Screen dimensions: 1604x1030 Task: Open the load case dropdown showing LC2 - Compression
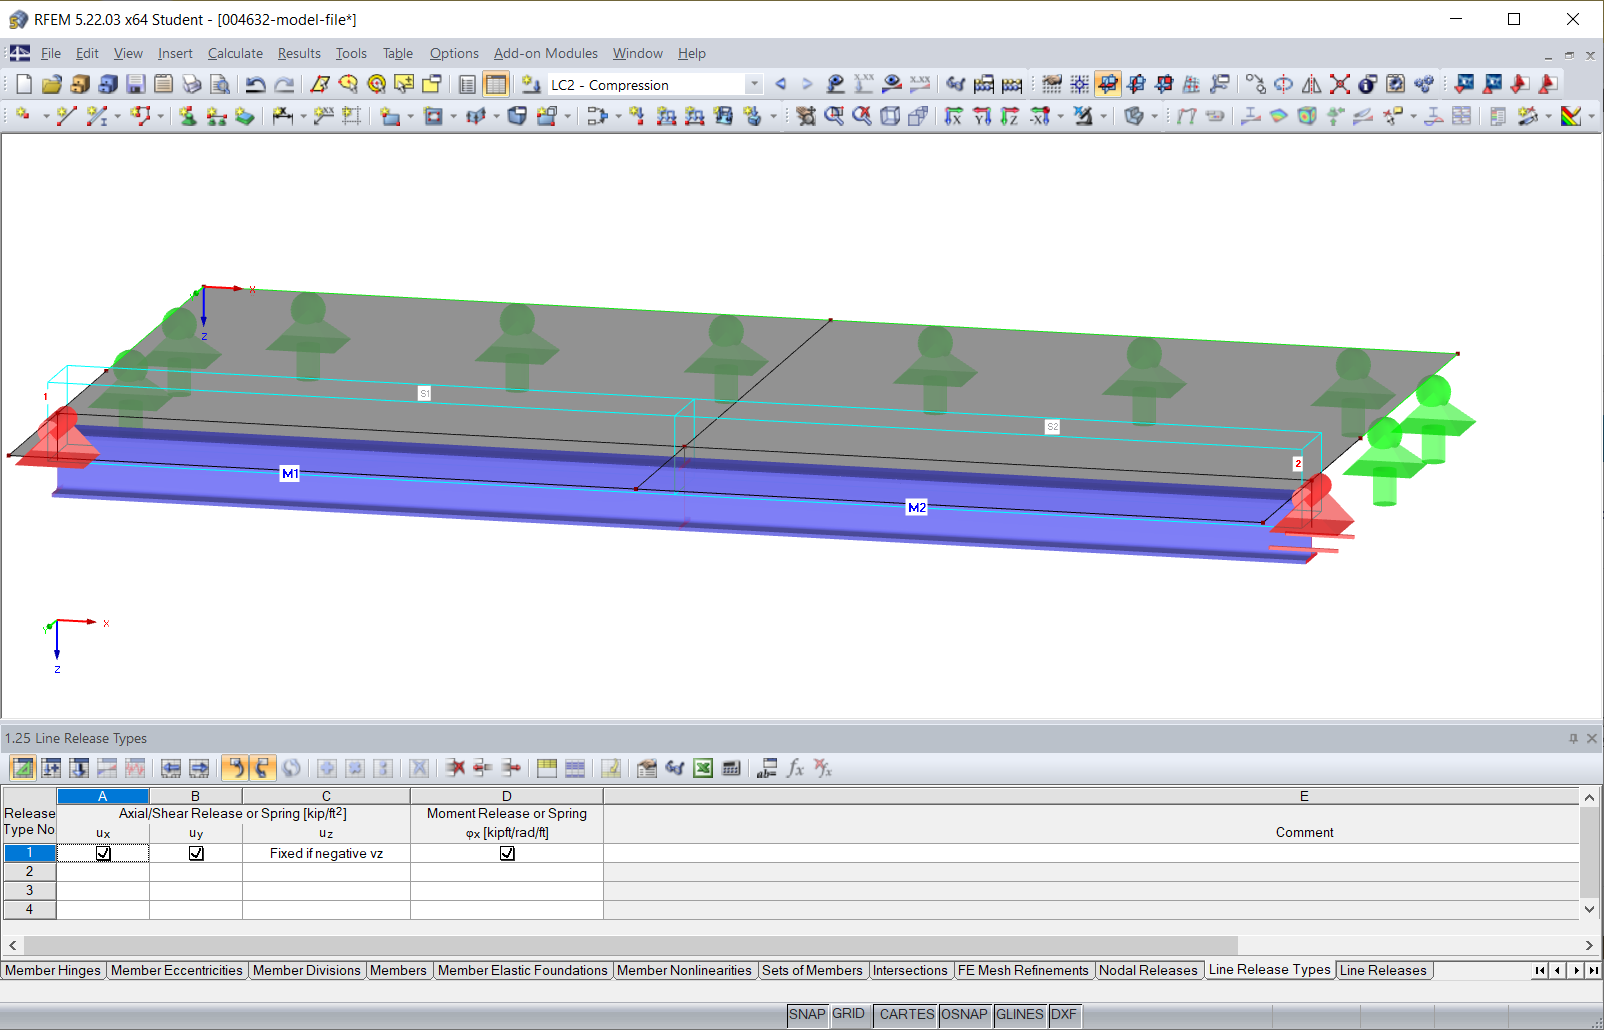pyautogui.click(x=755, y=85)
